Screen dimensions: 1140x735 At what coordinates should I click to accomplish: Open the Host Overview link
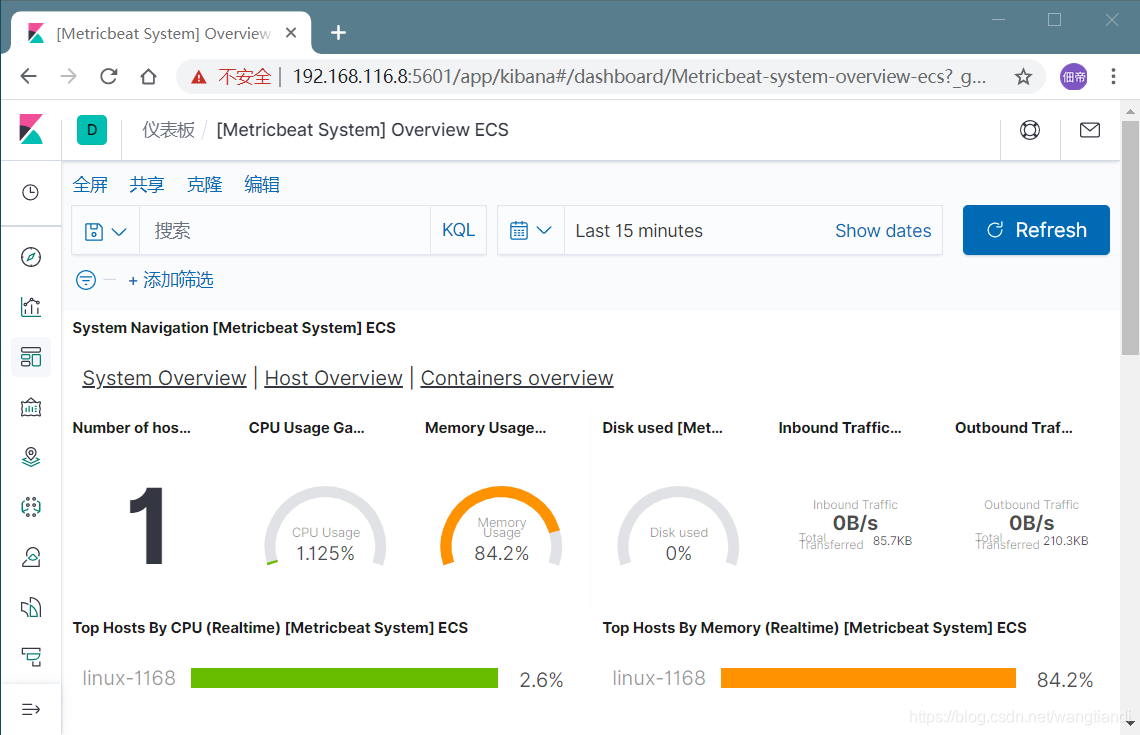coord(333,378)
